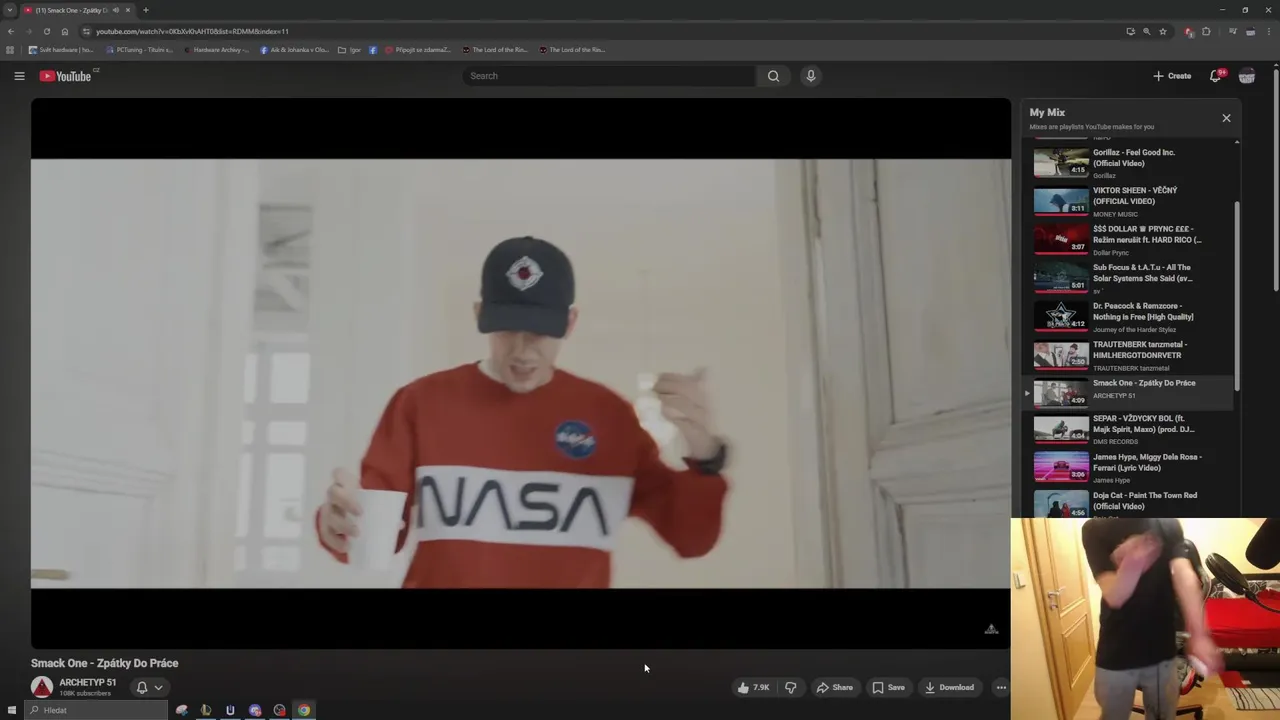Viewport: 1280px width, 720px height.
Task: Play Sub Focus & t.A.T.u. playlist item
Action: point(1130,278)
